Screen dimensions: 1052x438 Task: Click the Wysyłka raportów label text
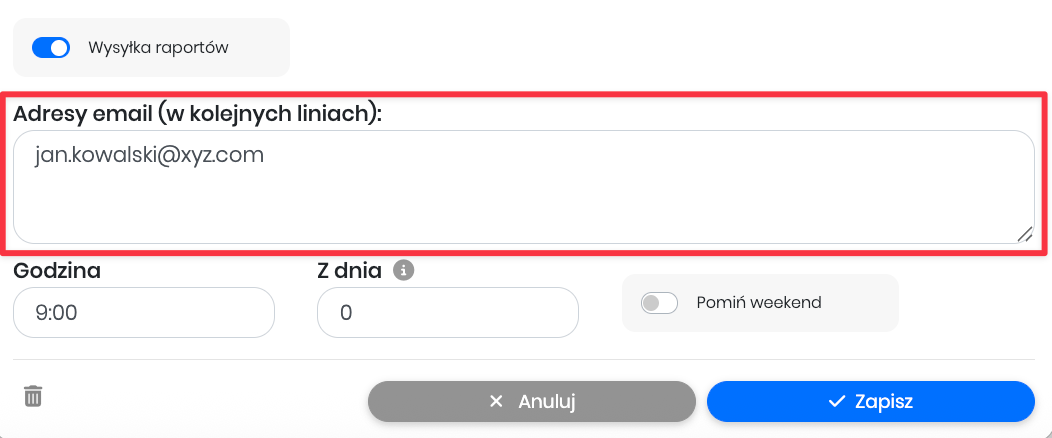[x=158, y=47]
